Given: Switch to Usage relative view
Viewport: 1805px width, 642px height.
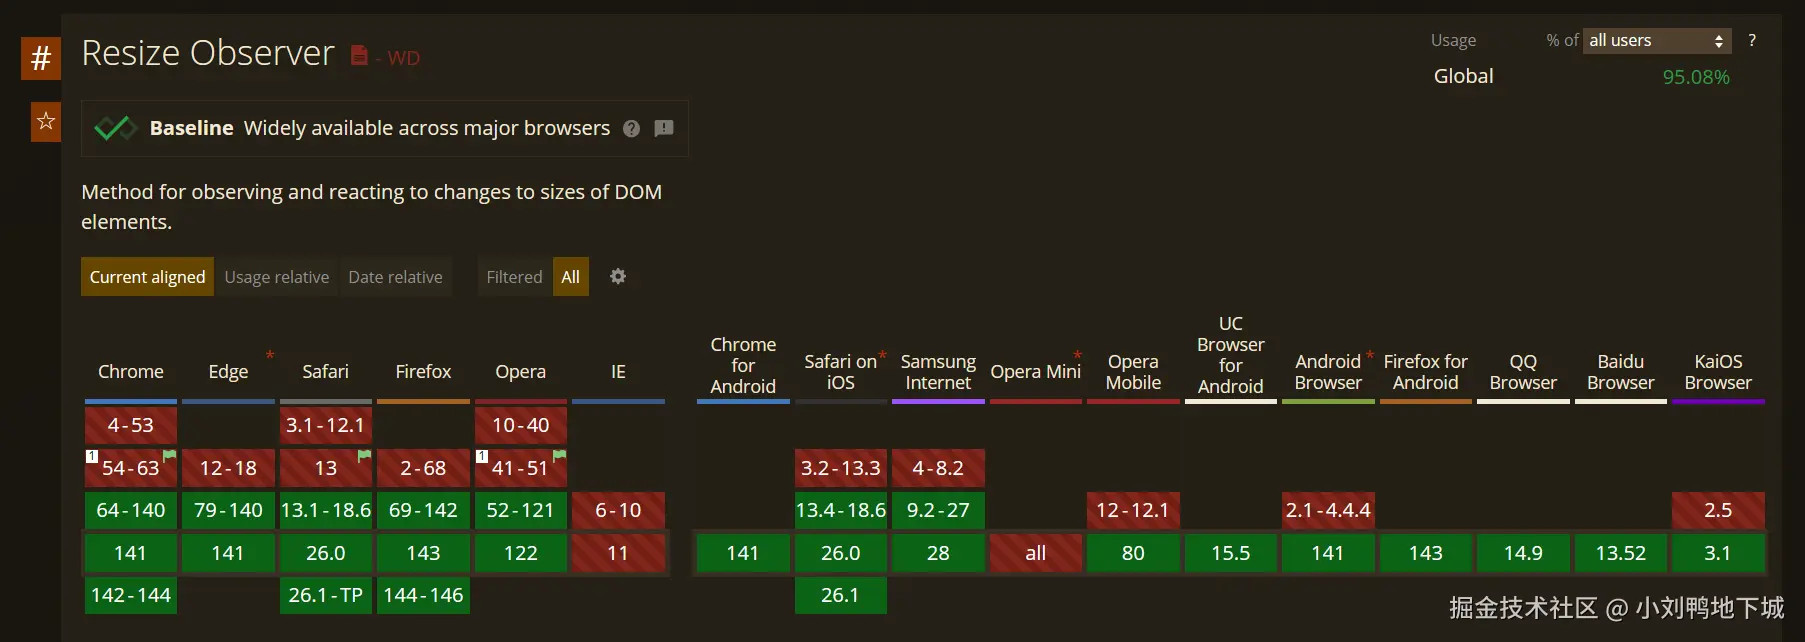Looking at the screenshot, I should 276,277.
